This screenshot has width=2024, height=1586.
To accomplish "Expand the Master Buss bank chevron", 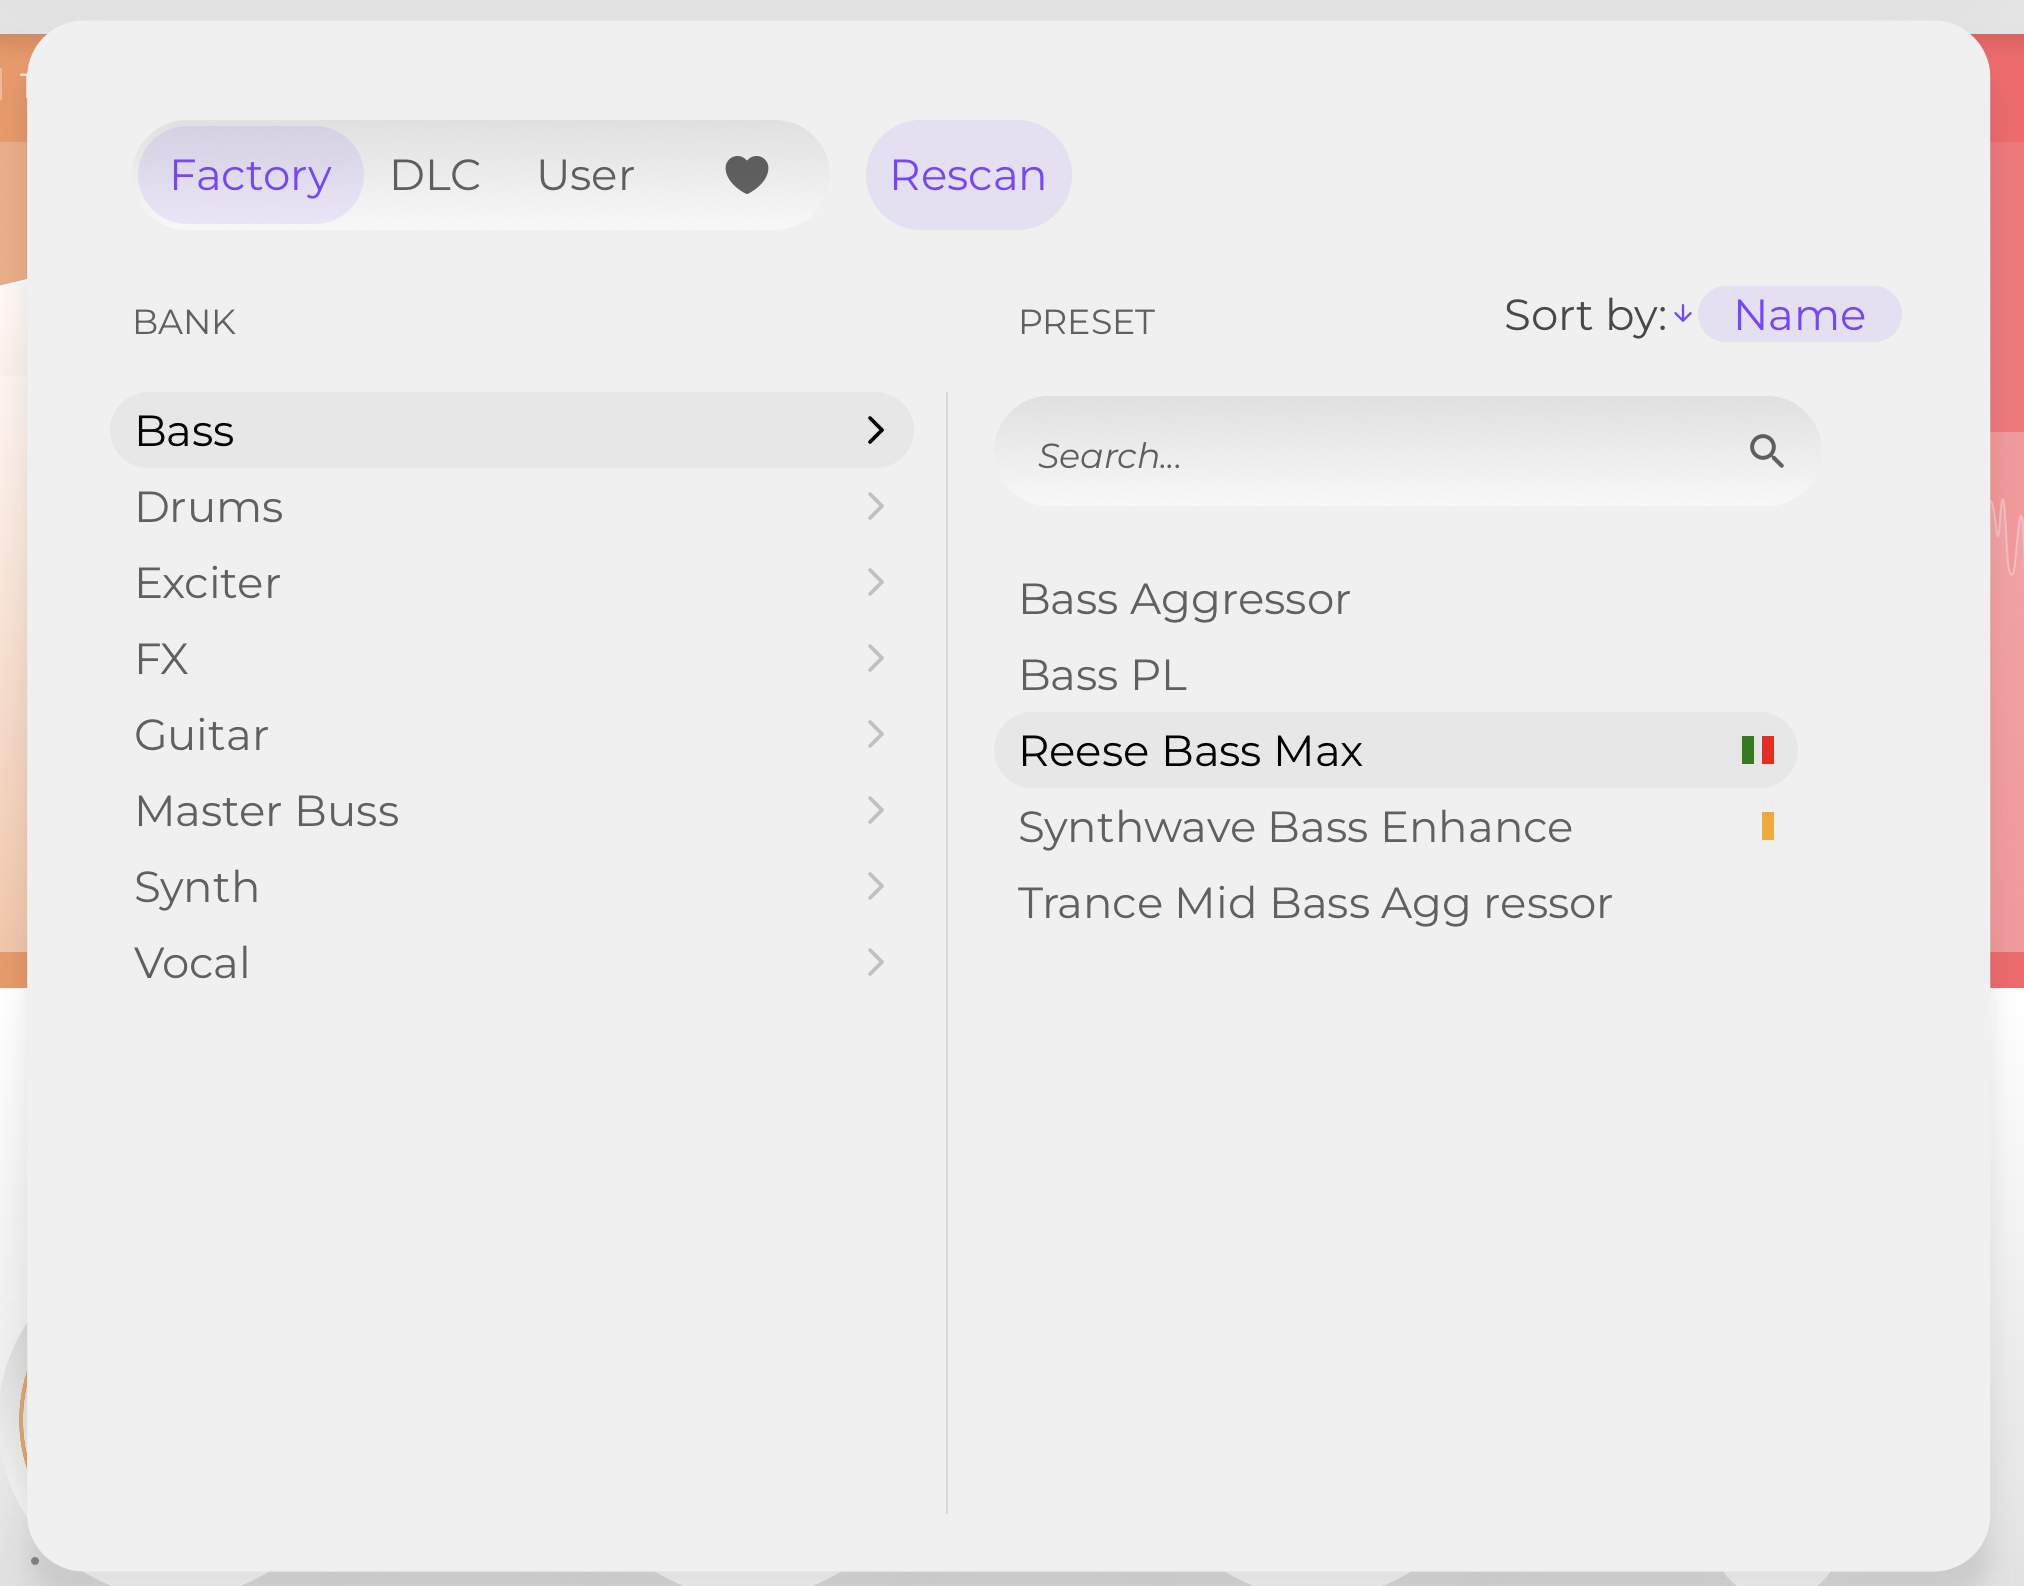I will pyautogui.click(x=876, y=810).
